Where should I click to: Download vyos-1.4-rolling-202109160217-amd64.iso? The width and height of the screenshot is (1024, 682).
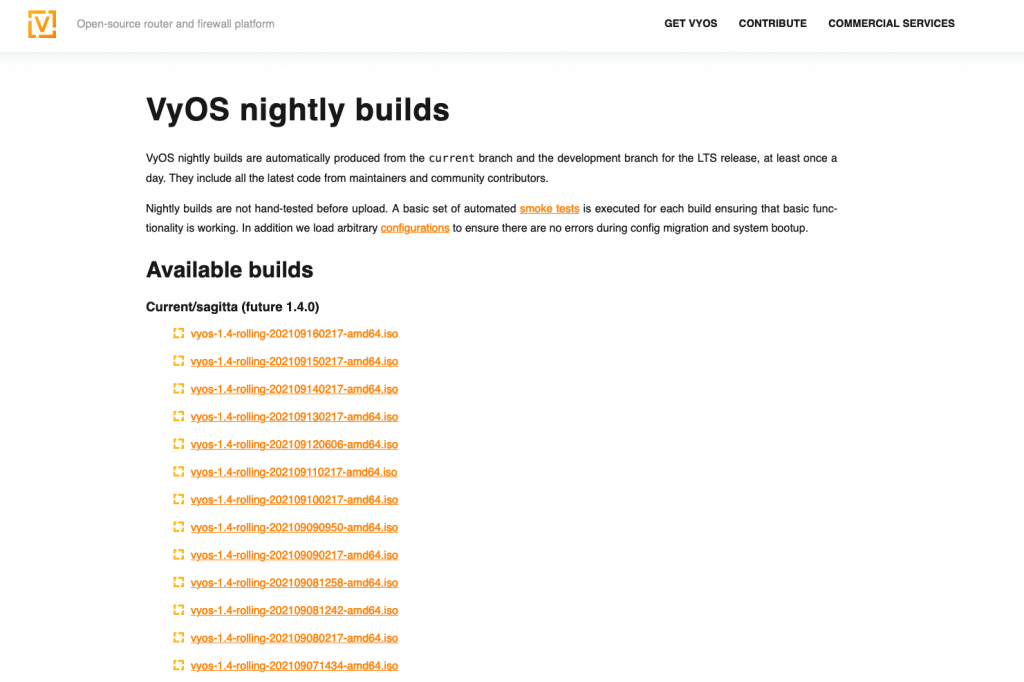(x=294, y=334)
